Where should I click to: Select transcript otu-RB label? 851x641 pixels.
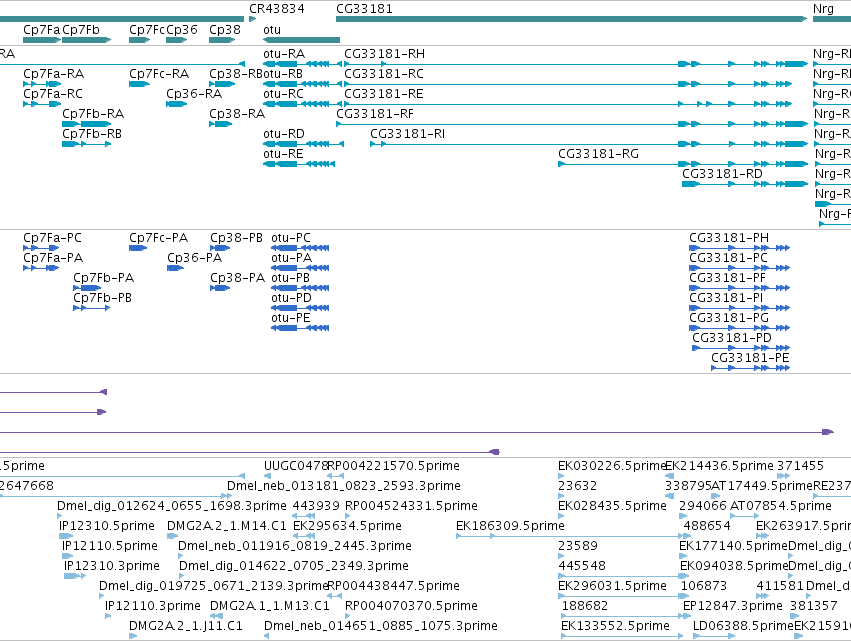pyautogui.click(x=283, y=74)
